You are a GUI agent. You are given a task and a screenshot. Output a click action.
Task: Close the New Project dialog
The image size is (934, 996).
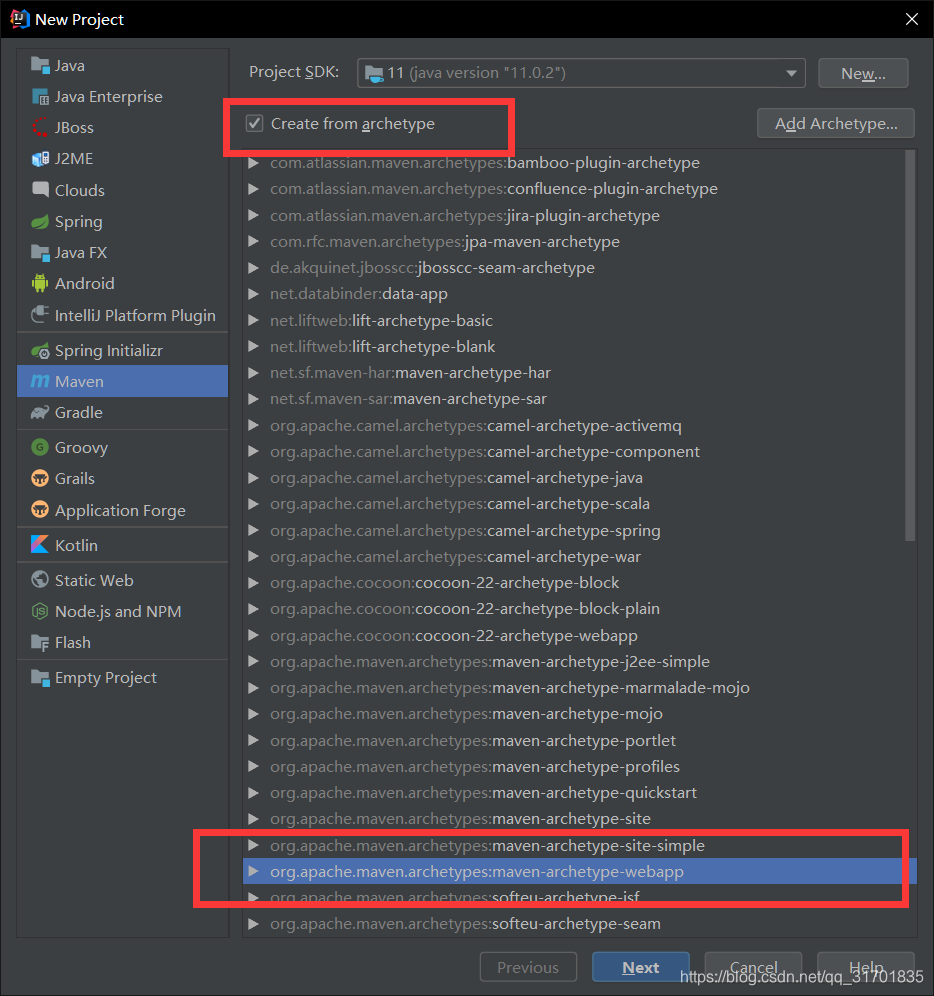coord(912,19)
